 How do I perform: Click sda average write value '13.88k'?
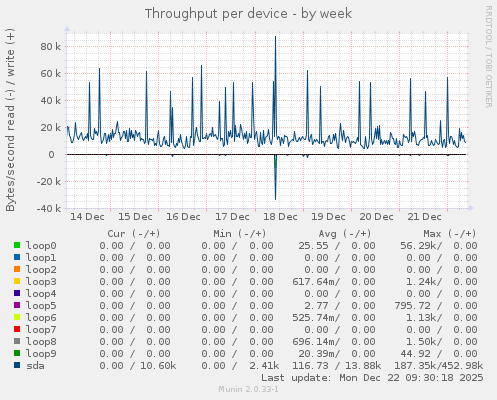(363, 366)
